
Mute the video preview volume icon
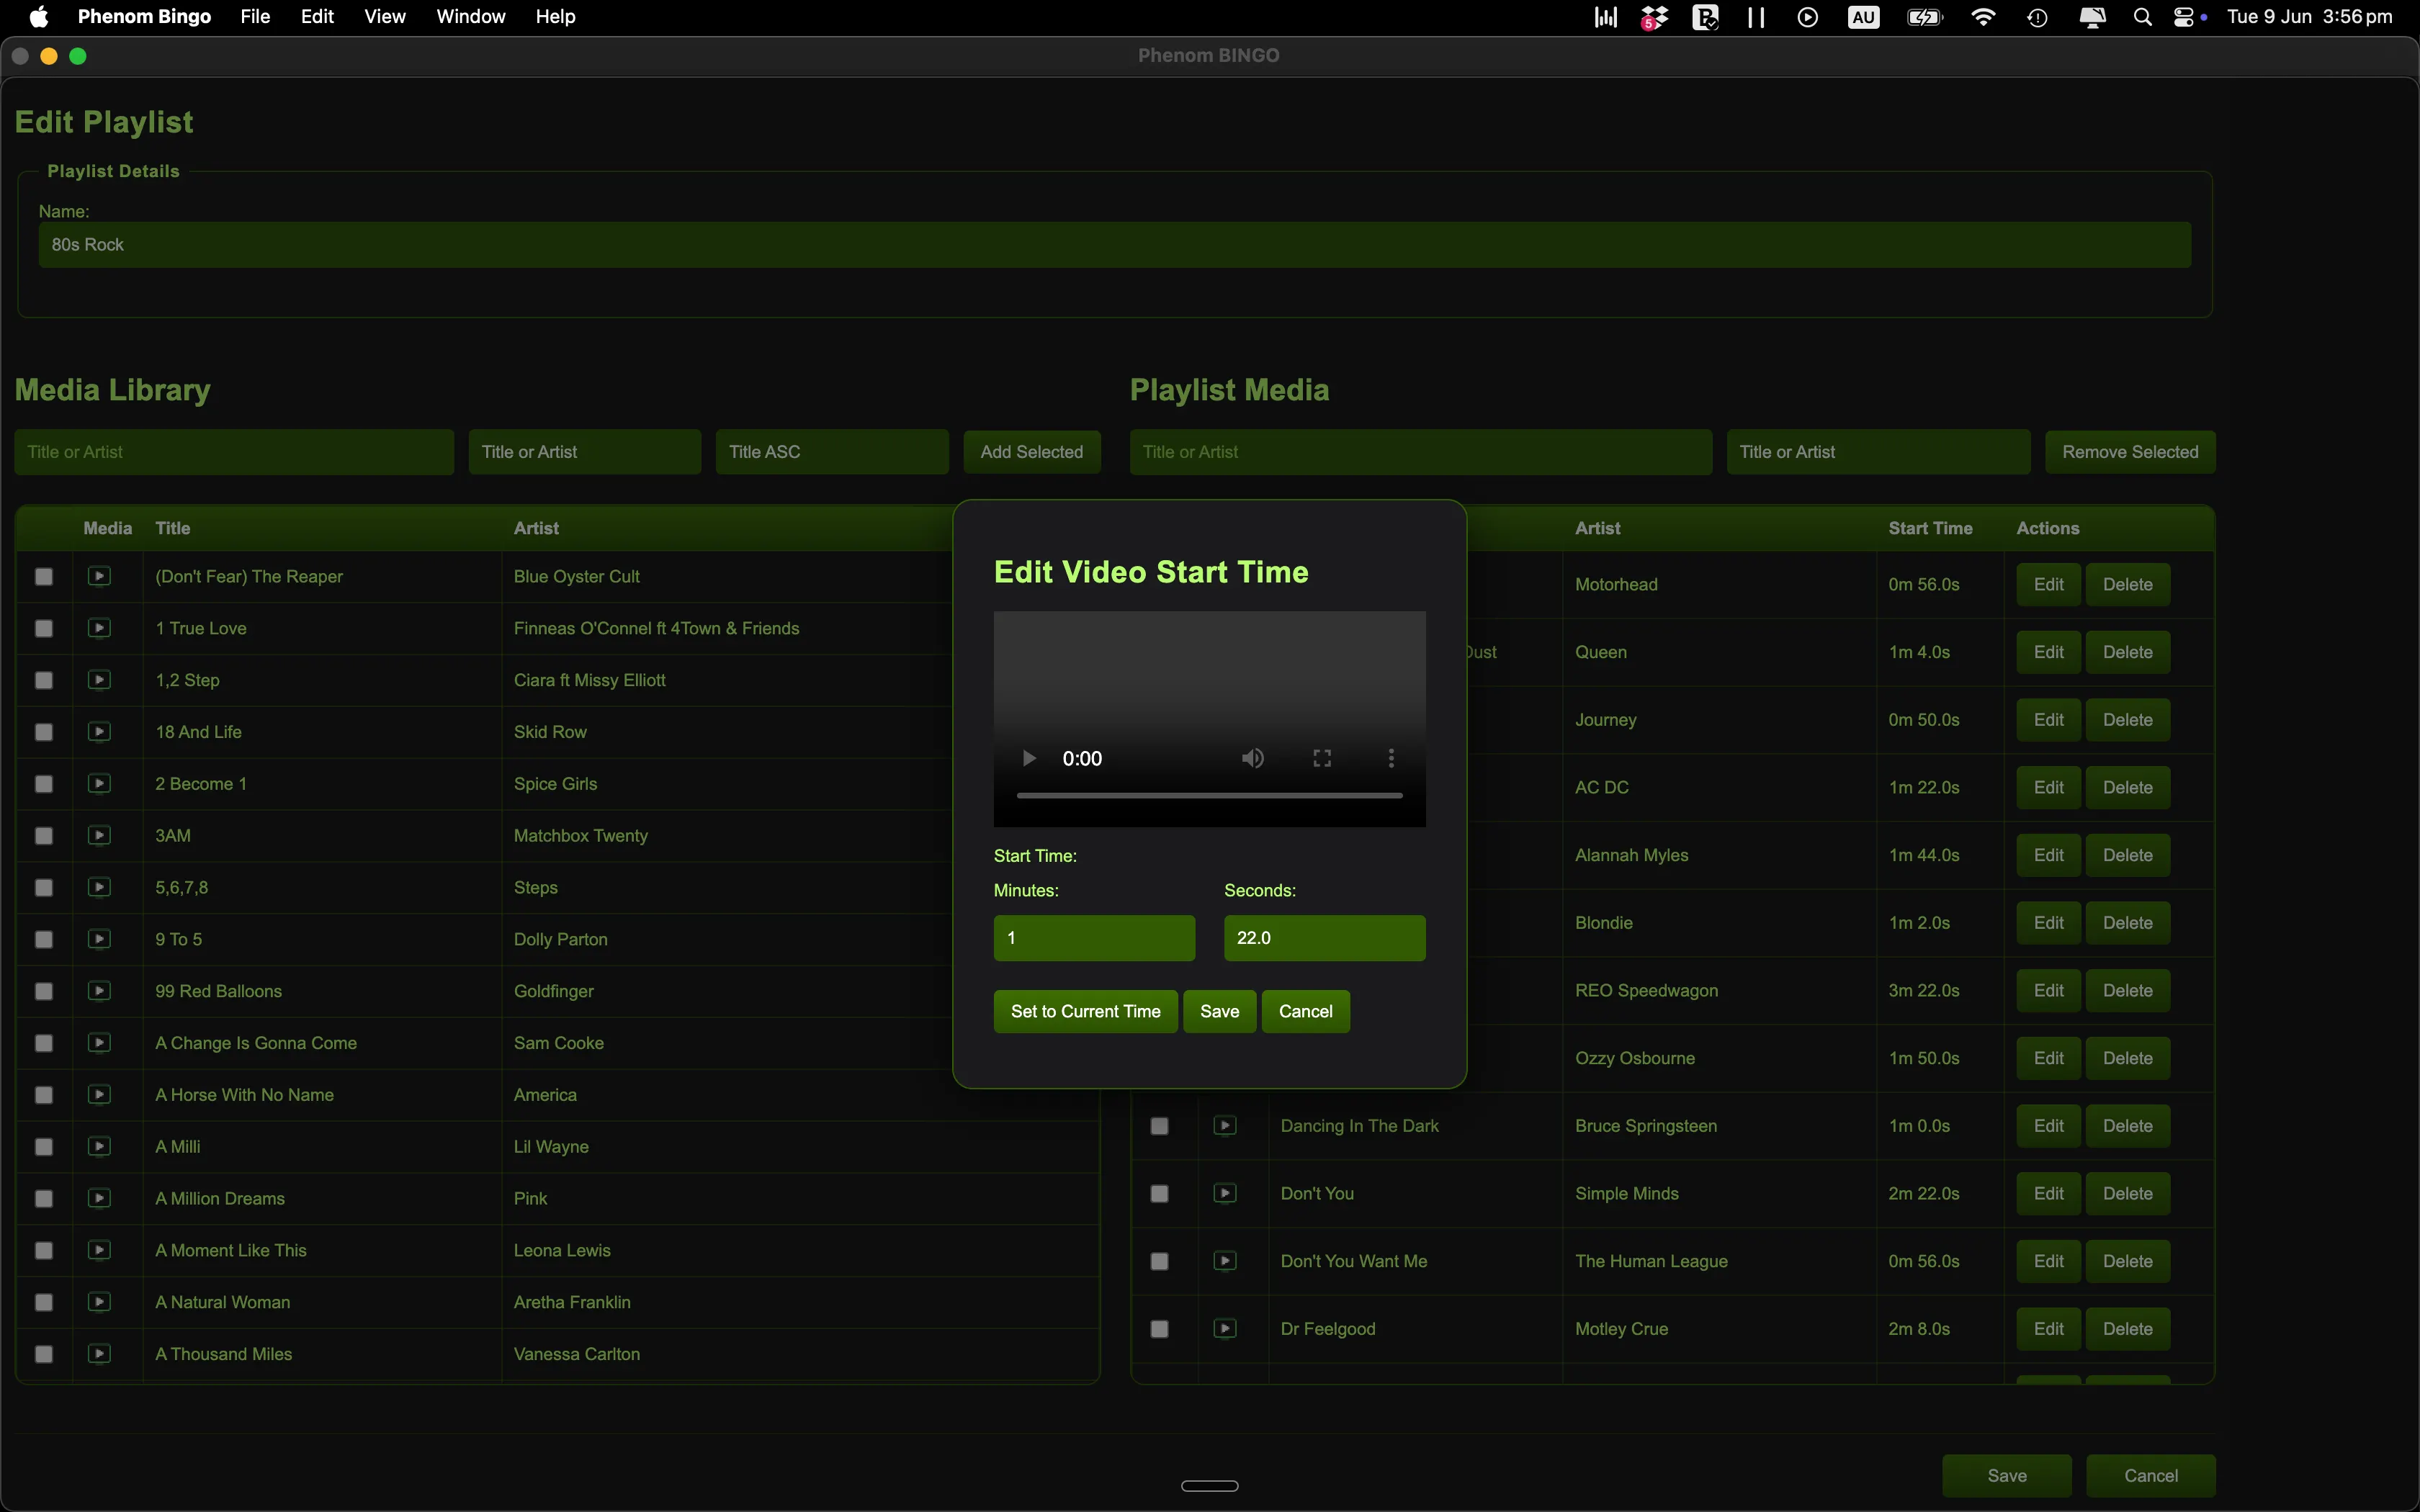pos(1253,758)
